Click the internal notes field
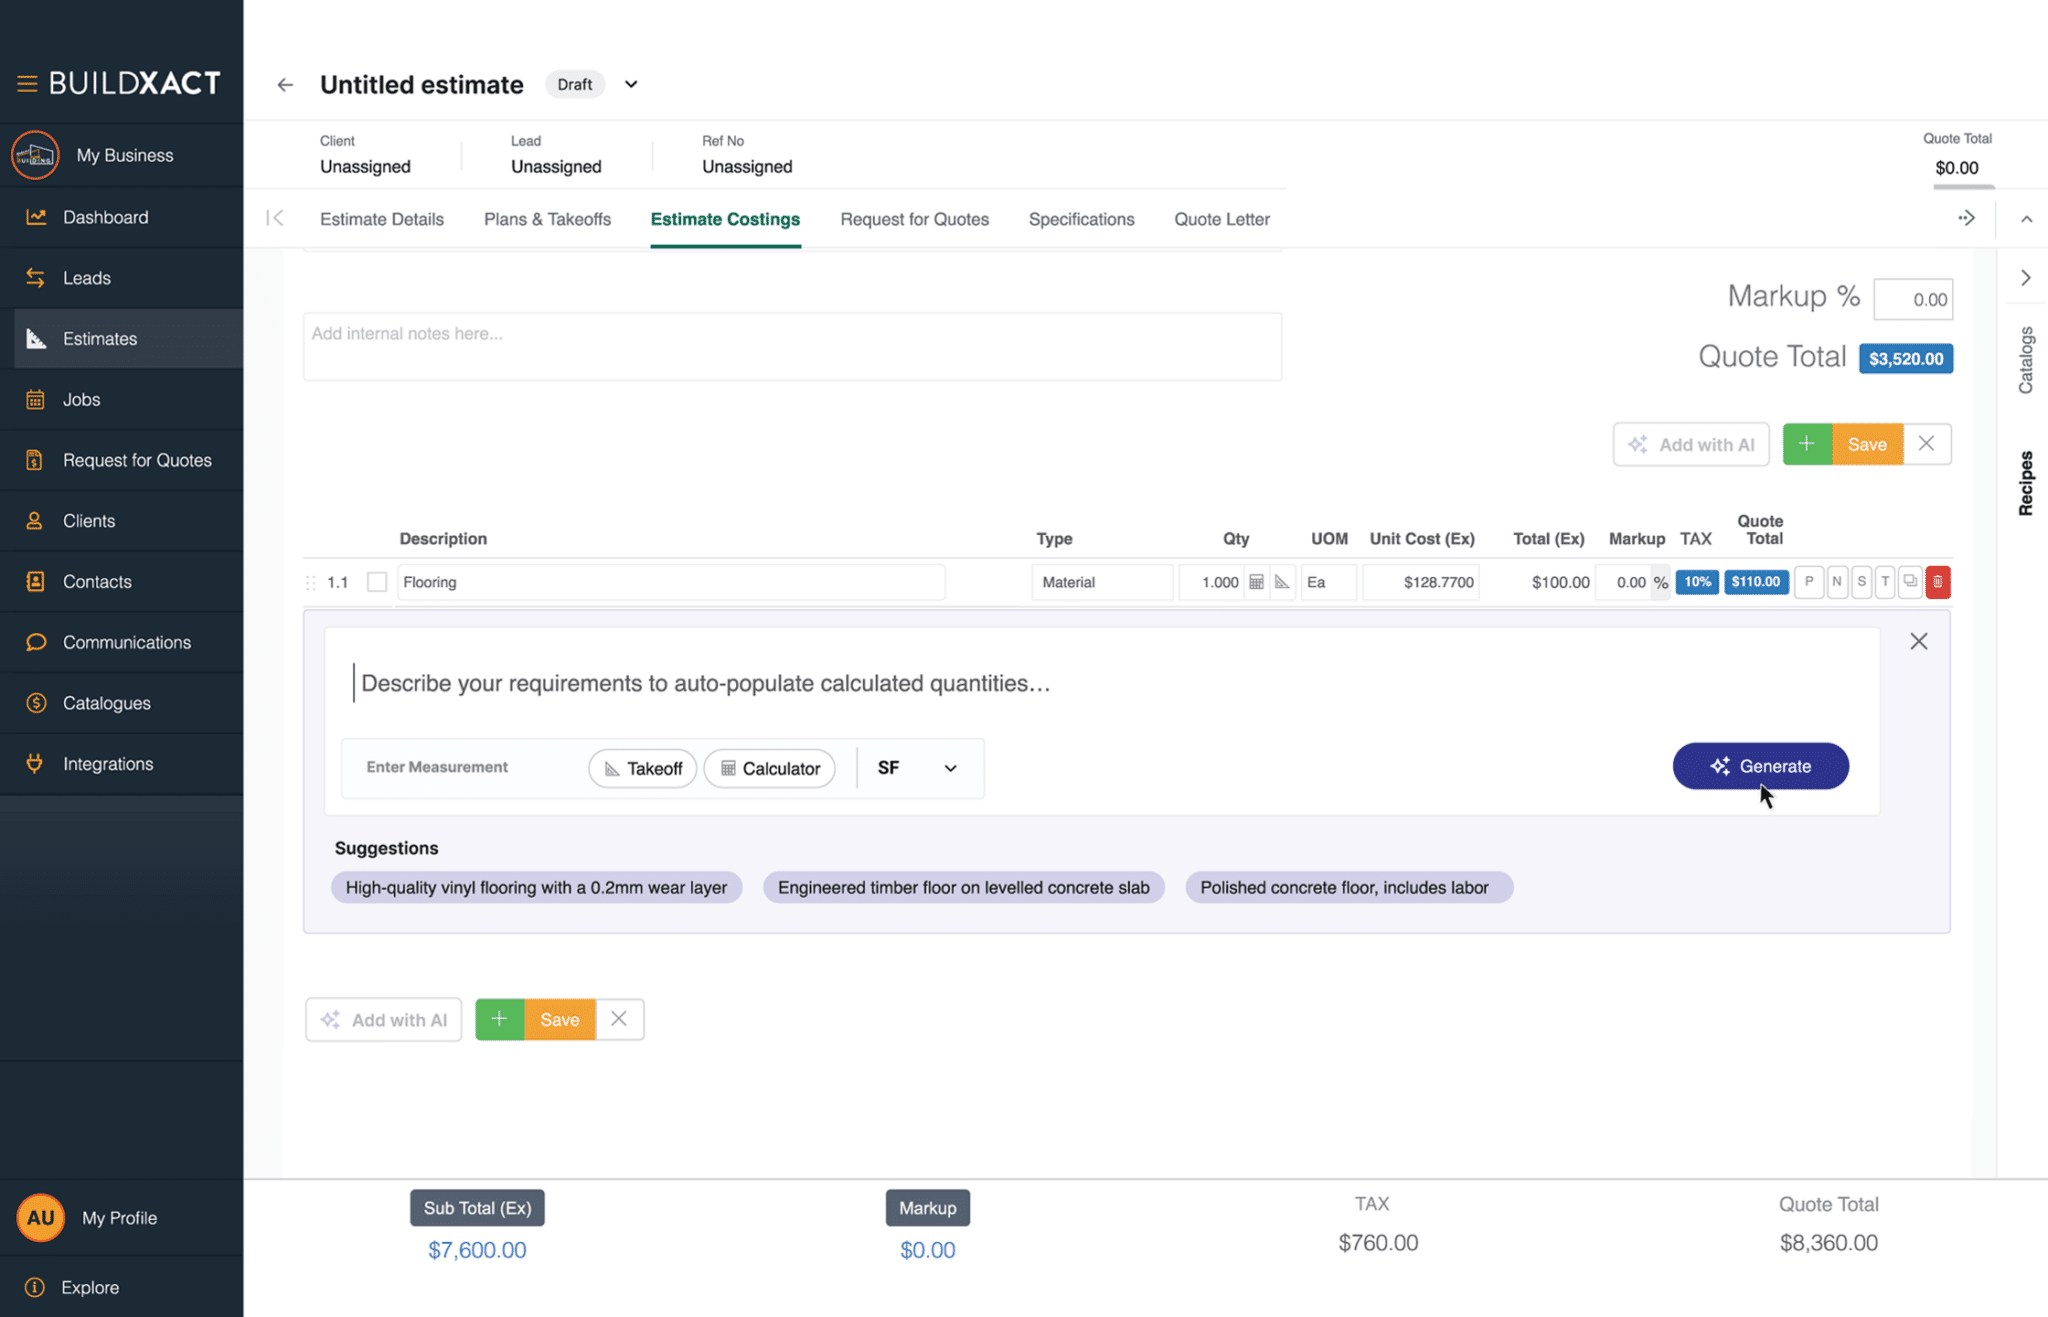 tap(792, 346)
